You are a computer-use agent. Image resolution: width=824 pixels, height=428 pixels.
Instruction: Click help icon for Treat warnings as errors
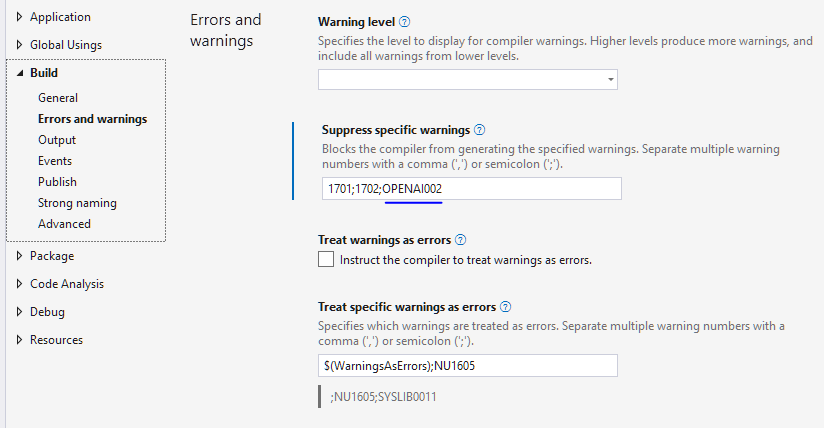coord(461,240)
